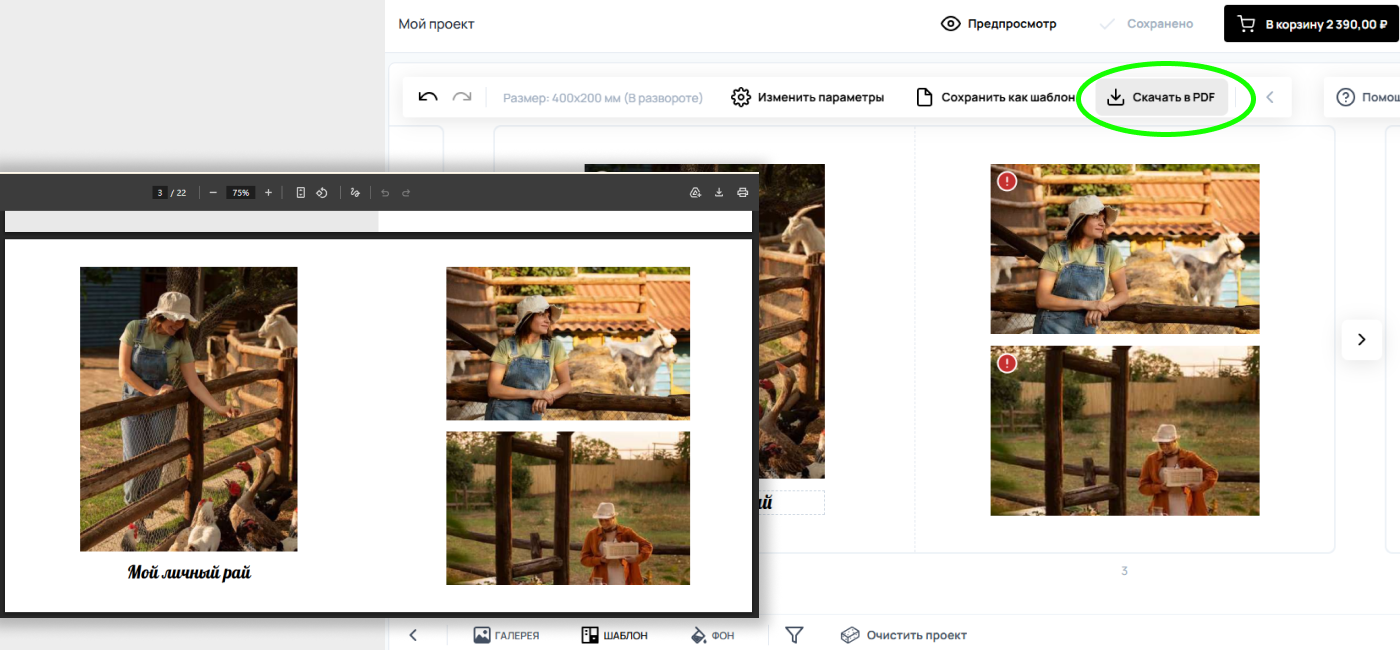Switch to the ГАЛЕРЕЯ tab
1400x650 pixels.
point(506,635)
